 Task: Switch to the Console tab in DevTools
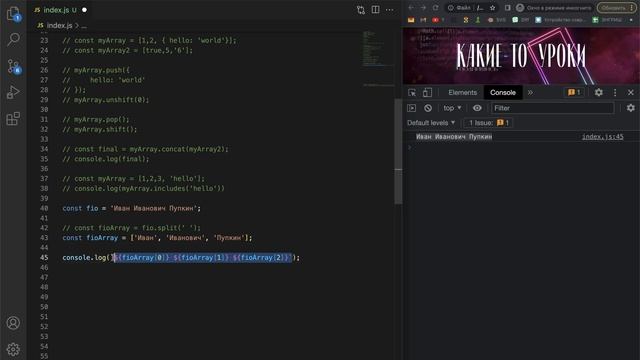click(503, 93)
